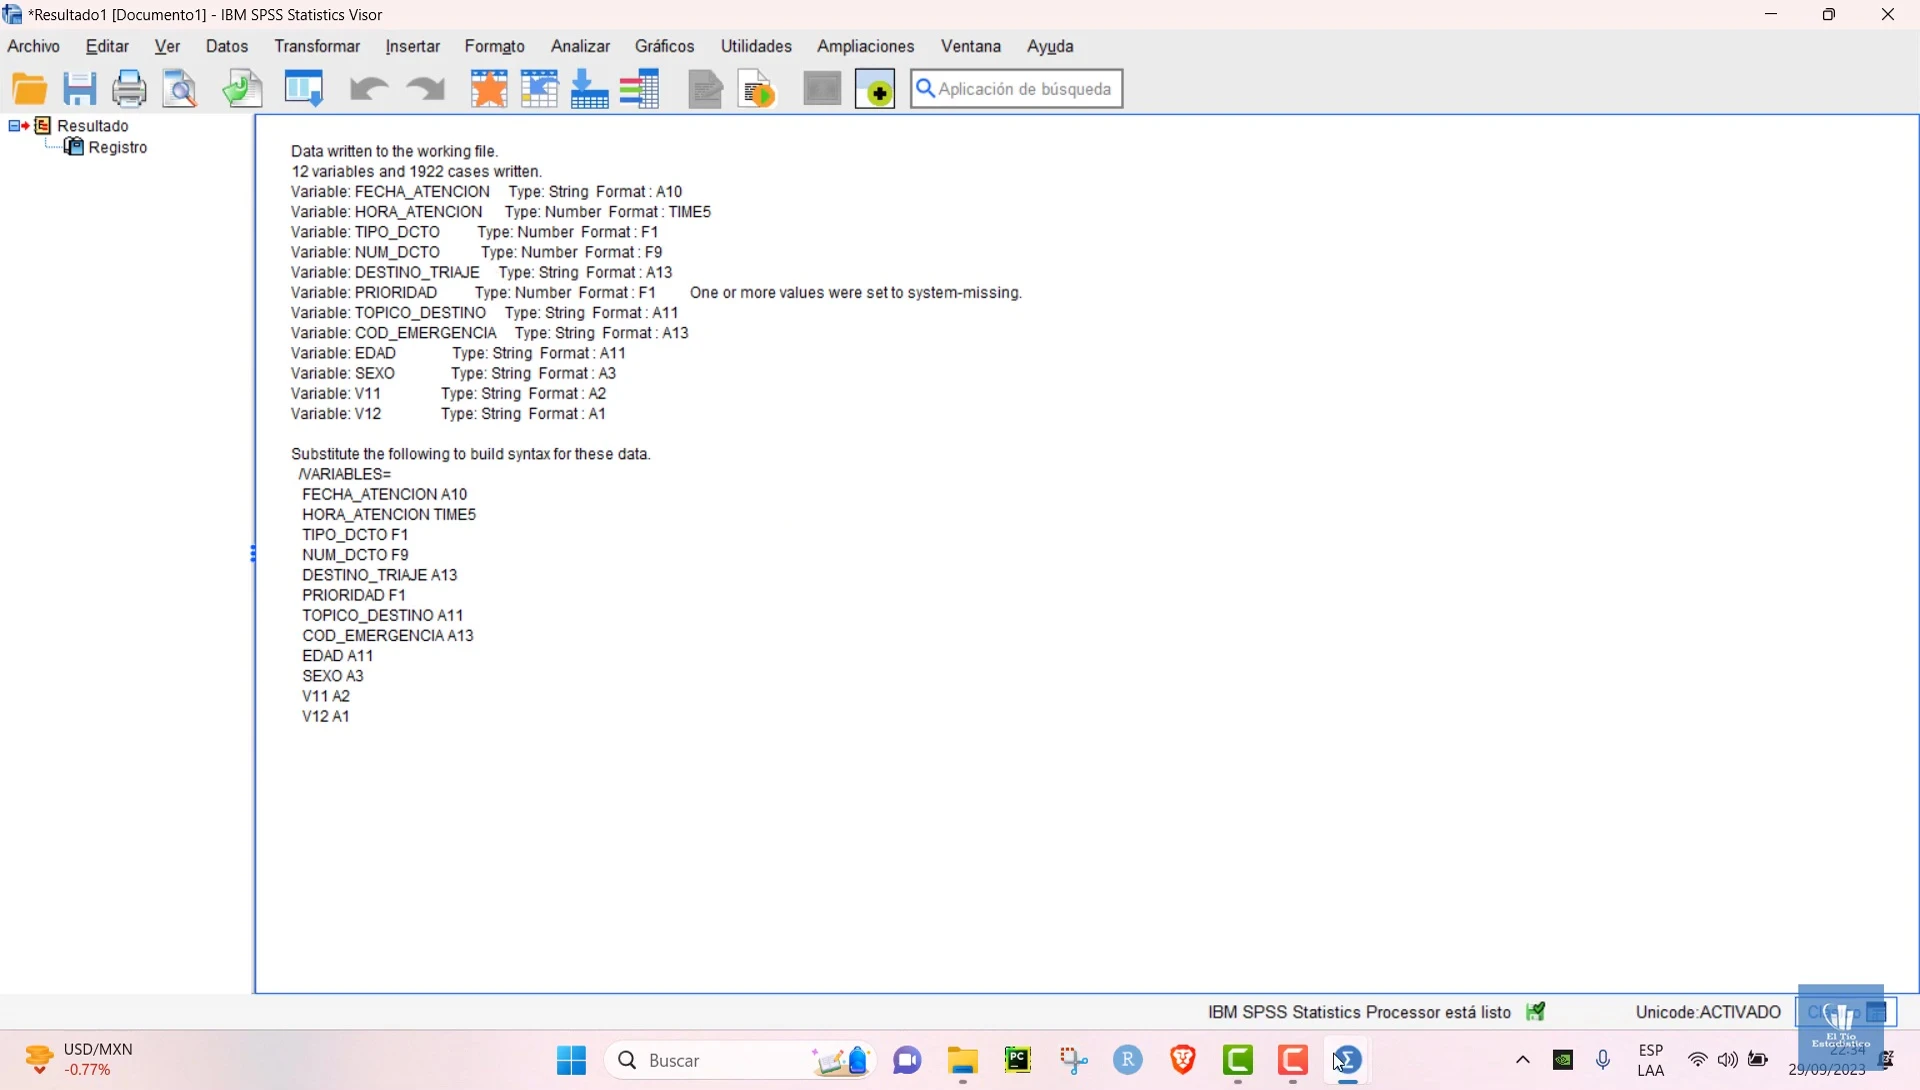Screen dimensions: 1920x1090
Task: Click the HORA_ATENCION TIME5 syntax line
Action: tap(389, 515)
